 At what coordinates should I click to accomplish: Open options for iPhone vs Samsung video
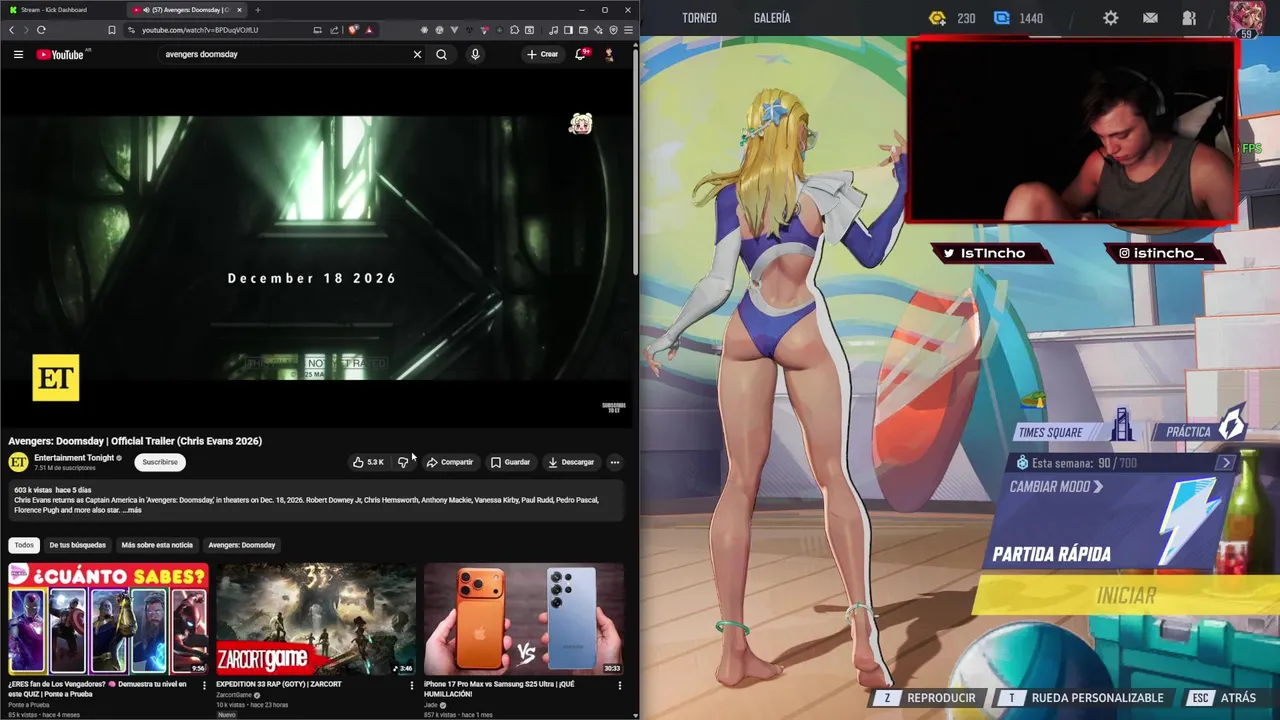(x=619, y=685)
